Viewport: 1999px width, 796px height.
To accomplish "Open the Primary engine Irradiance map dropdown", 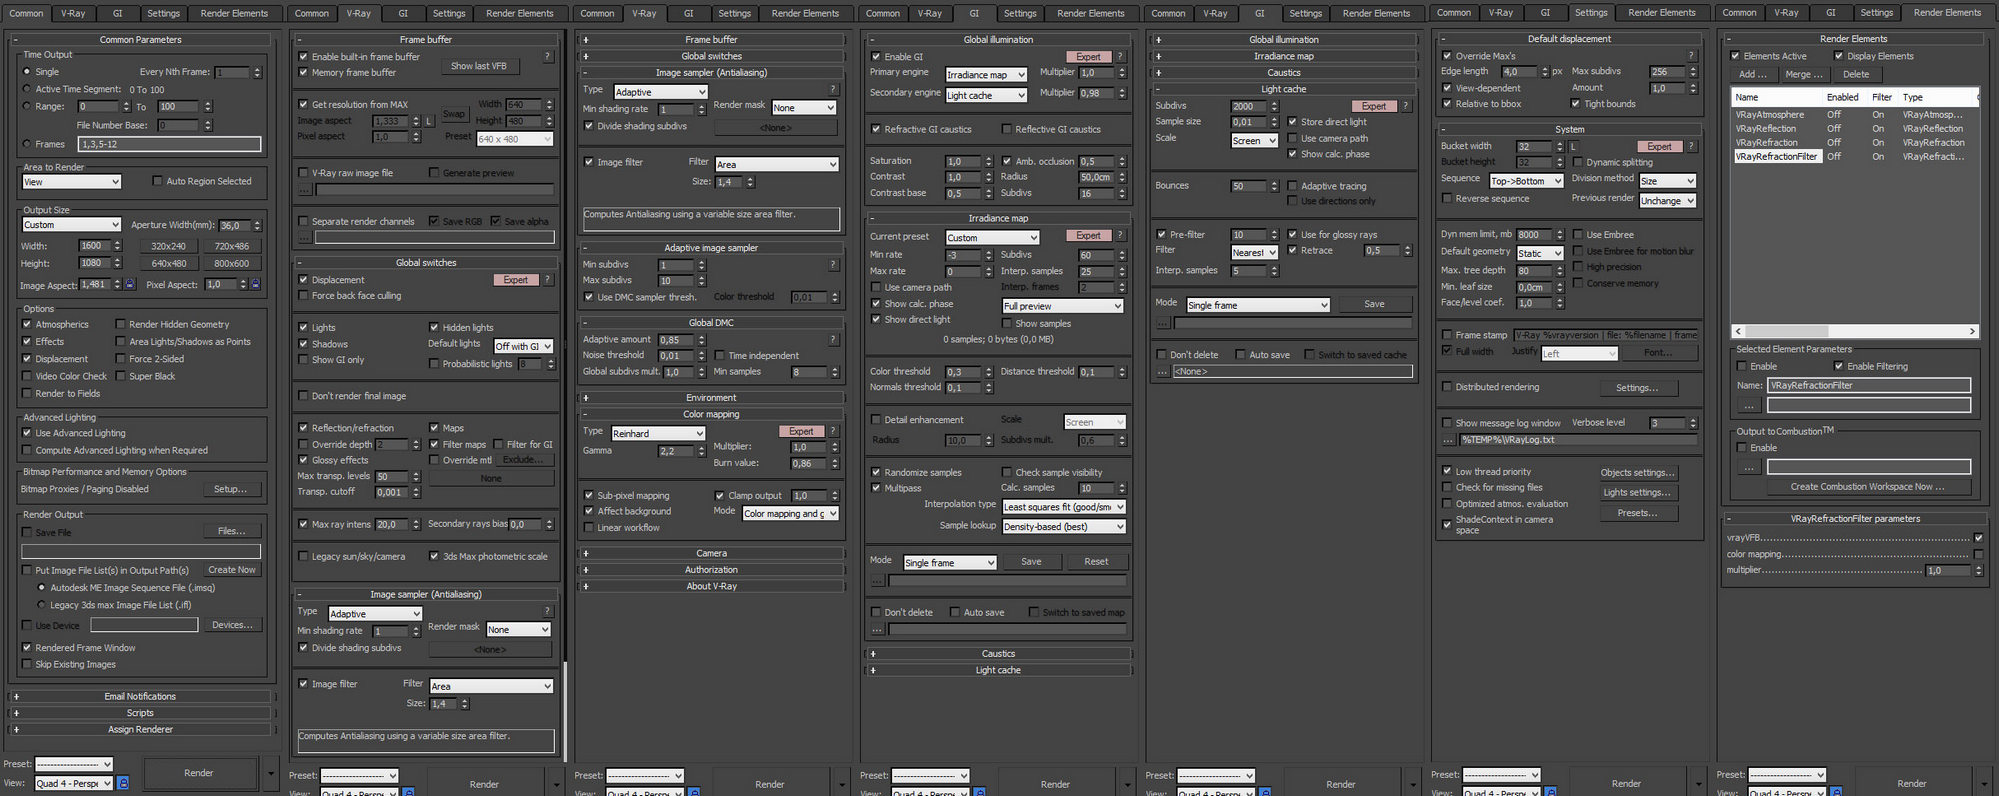I will click(x=986, y=74).
